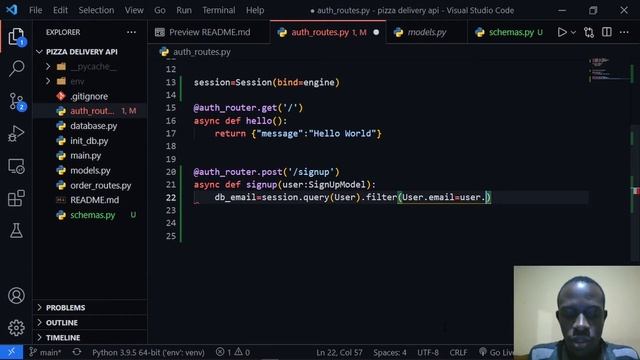
Task: Click the VS Code logo icon
Action: point(11,10)
